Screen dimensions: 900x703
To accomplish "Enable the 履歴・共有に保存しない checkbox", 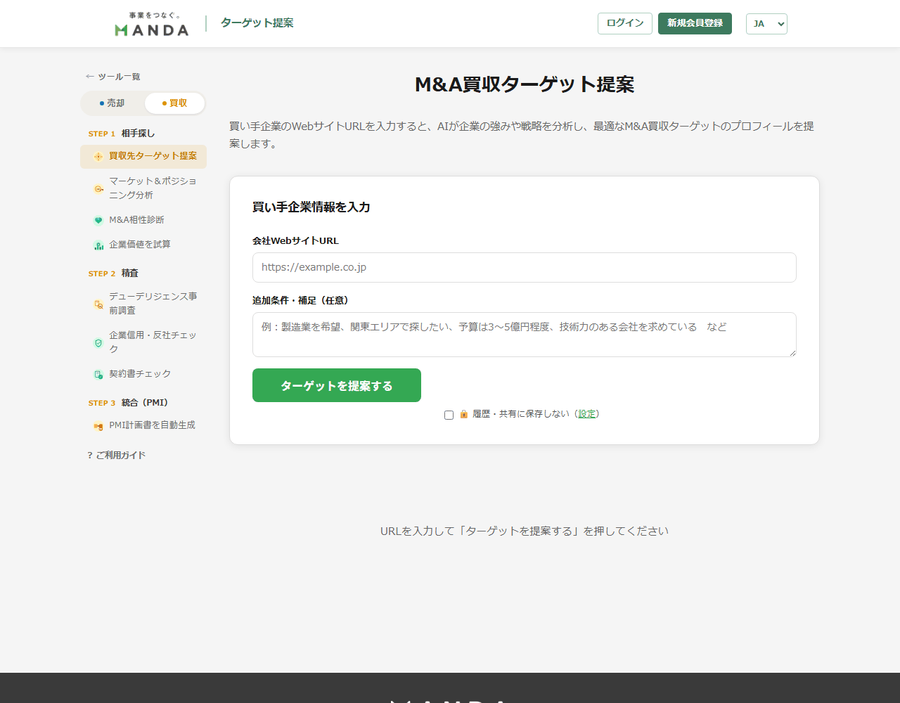I will (x=449, y=415).
